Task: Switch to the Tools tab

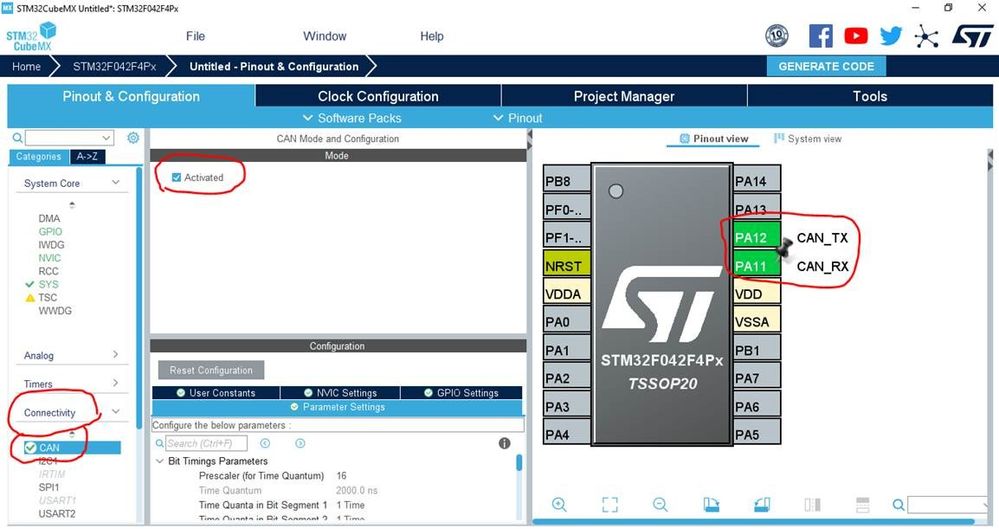Action: click(x=870, y=96)
